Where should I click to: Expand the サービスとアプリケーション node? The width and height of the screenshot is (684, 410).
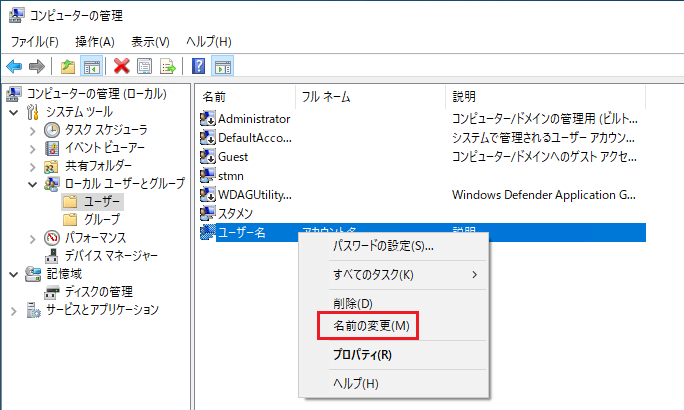click(14, 311)
